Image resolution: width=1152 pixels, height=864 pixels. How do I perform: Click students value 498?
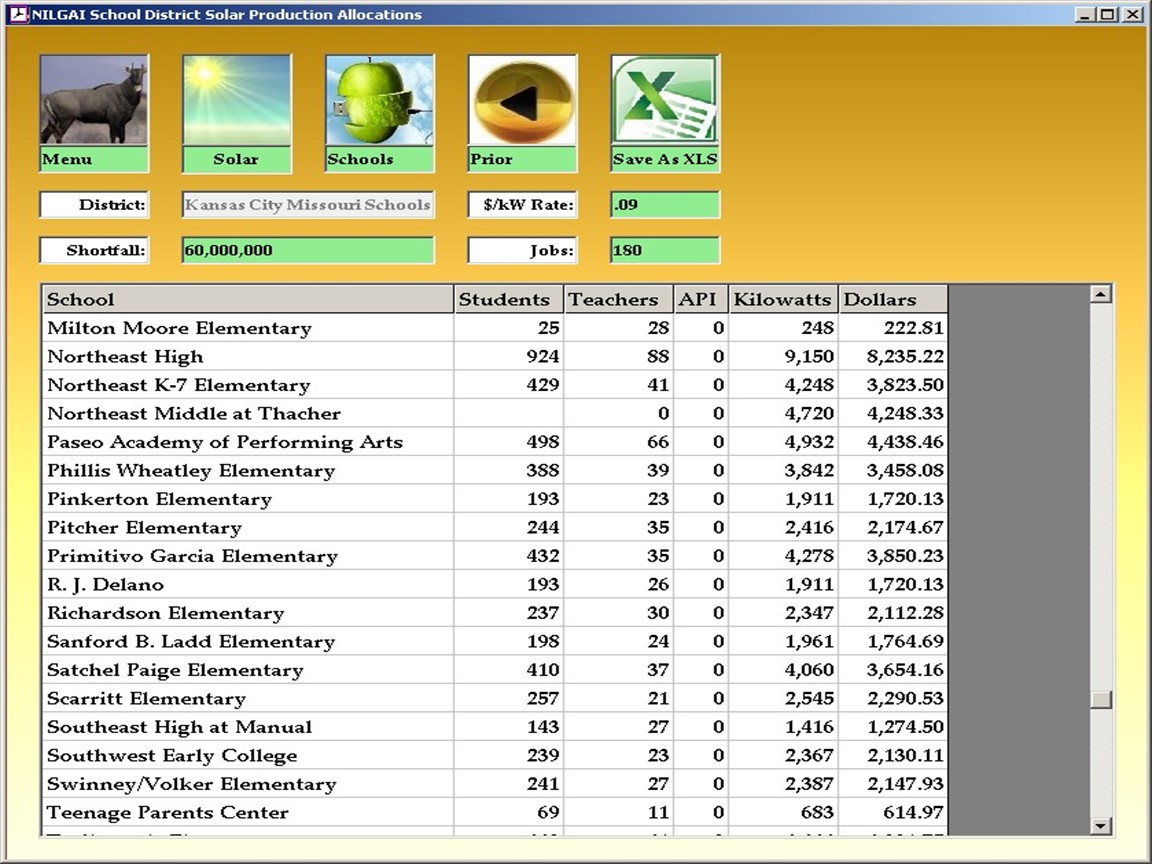(x=508, y=442)
